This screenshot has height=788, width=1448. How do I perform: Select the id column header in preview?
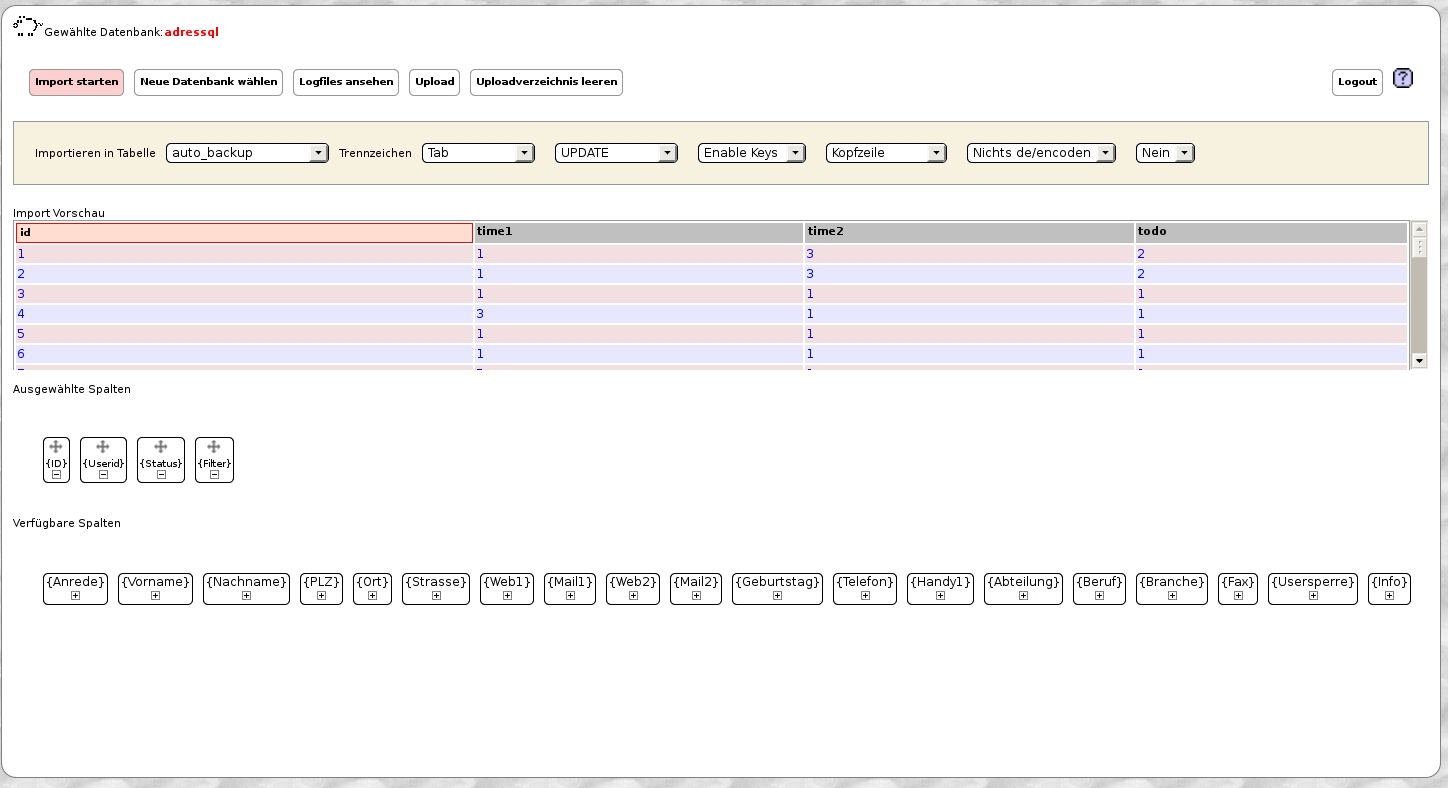pos(244,232)
